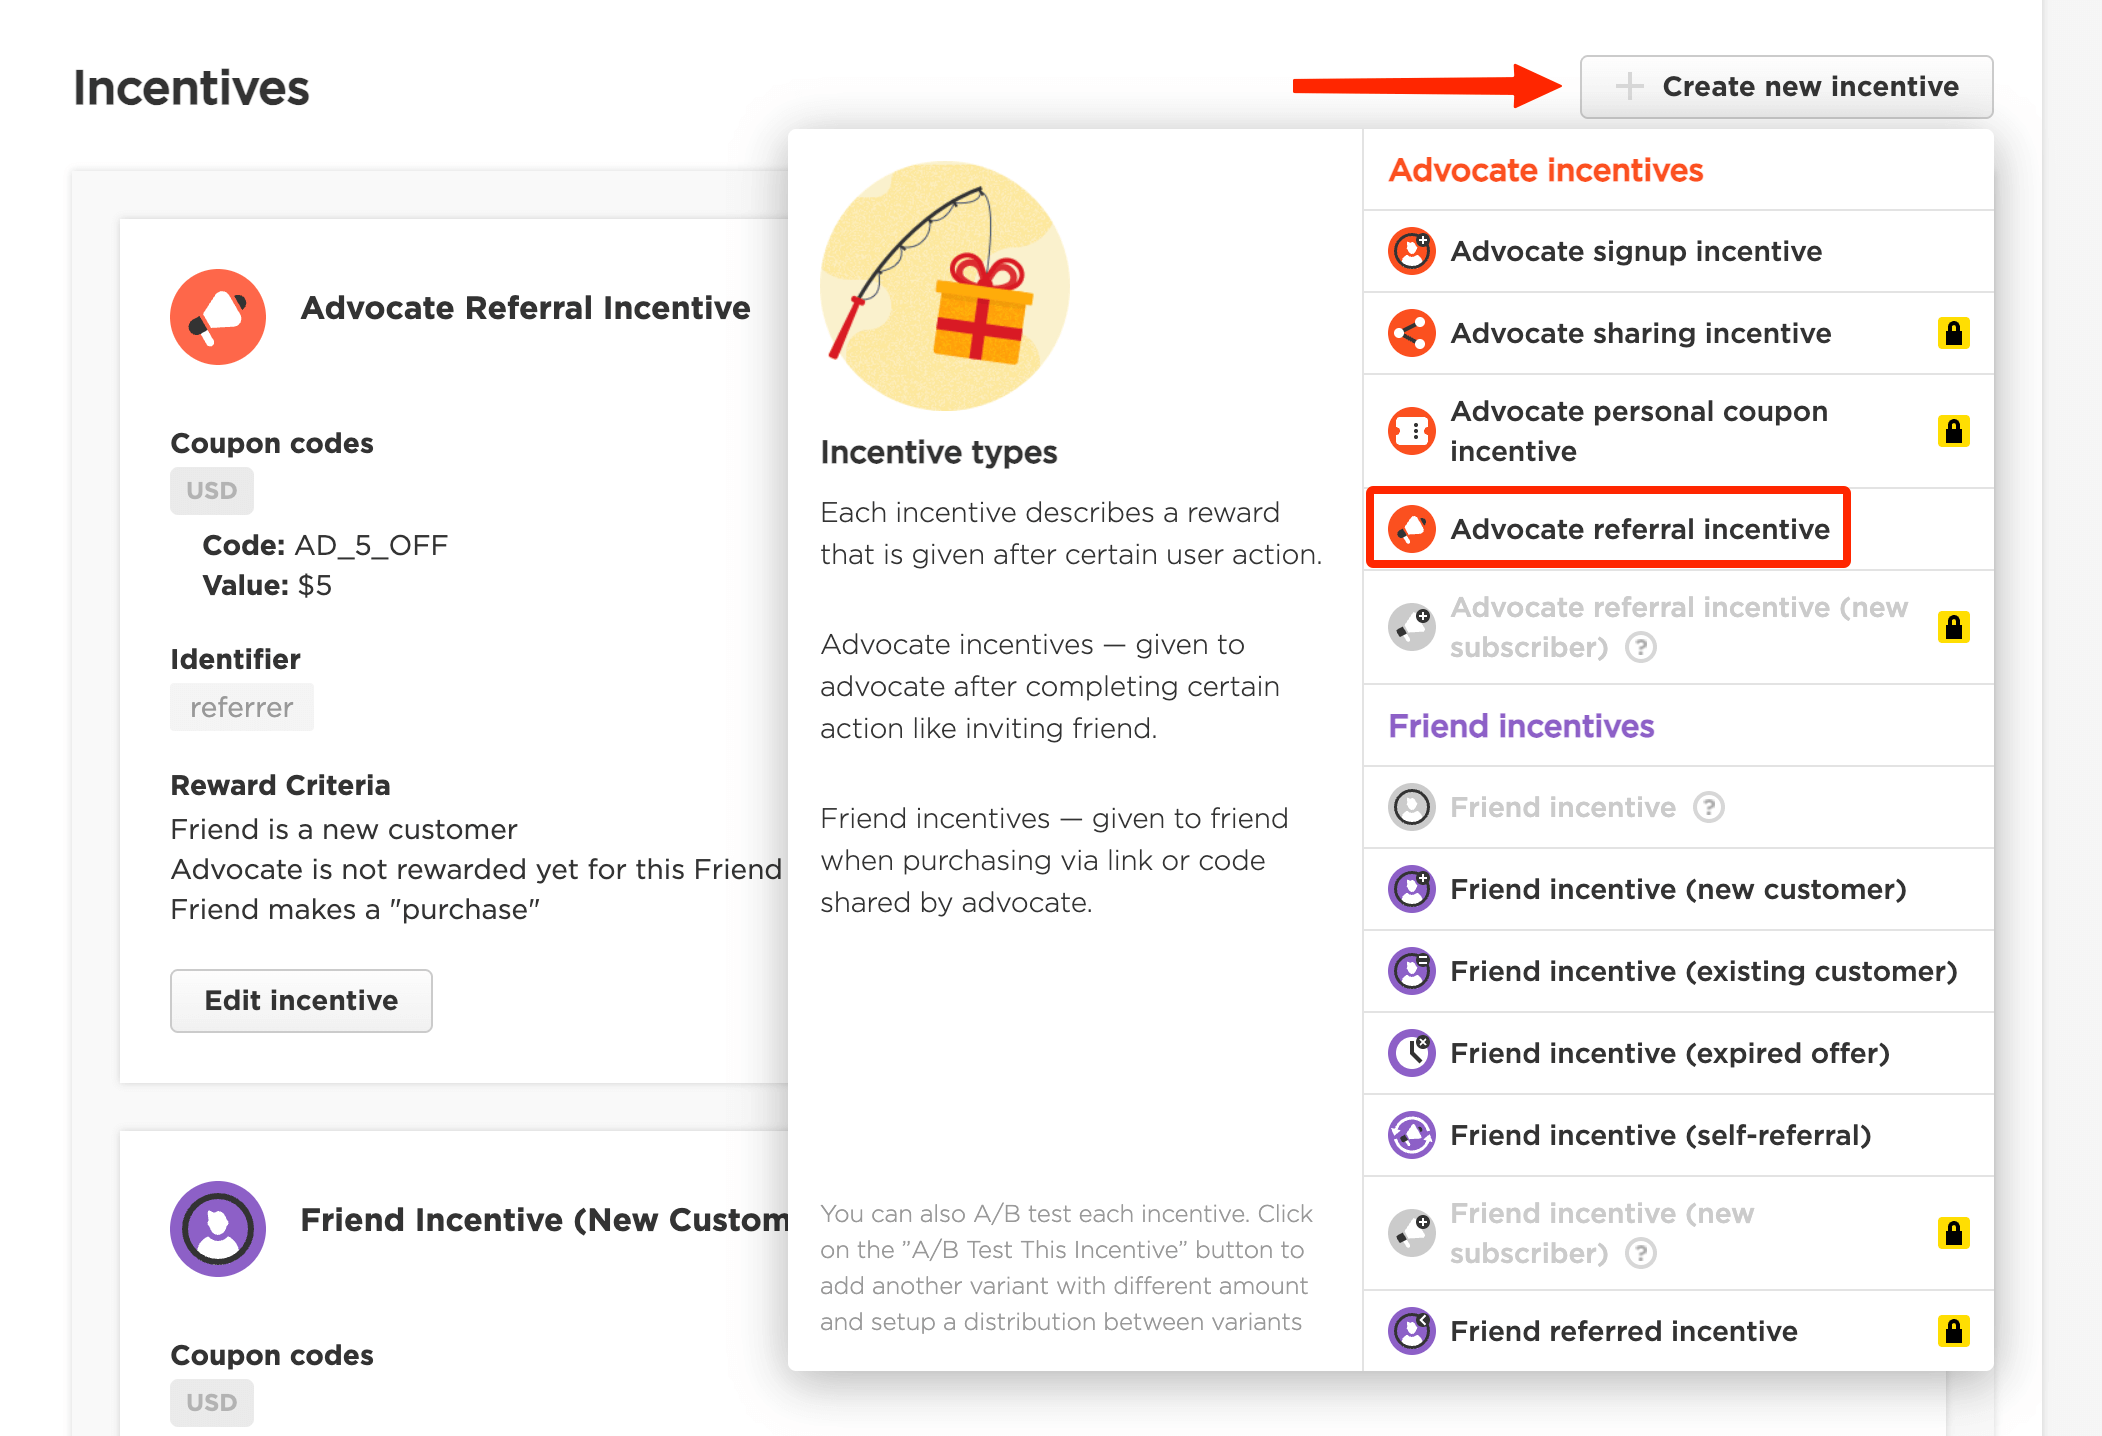Choose Advocate referral incentive option
The width and height of the screenshot is (2102, 1436).
(x=1640, y=529)
